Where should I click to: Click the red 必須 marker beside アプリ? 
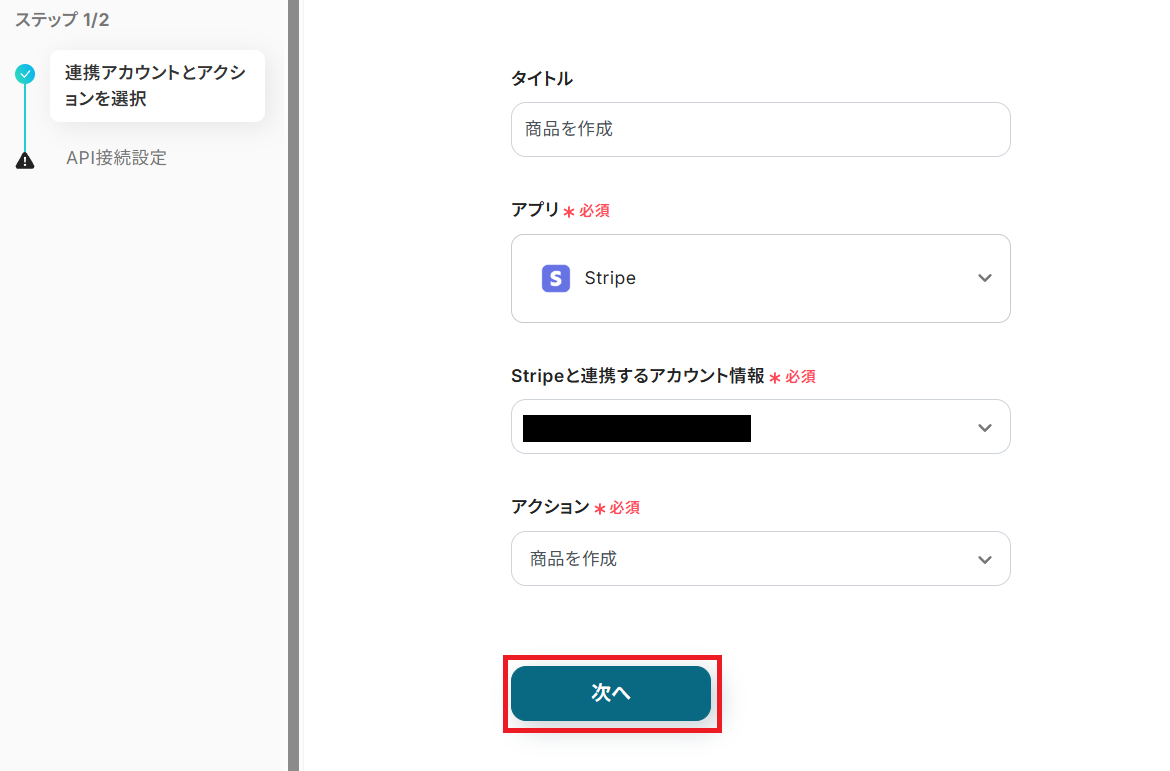coord(594,211)
